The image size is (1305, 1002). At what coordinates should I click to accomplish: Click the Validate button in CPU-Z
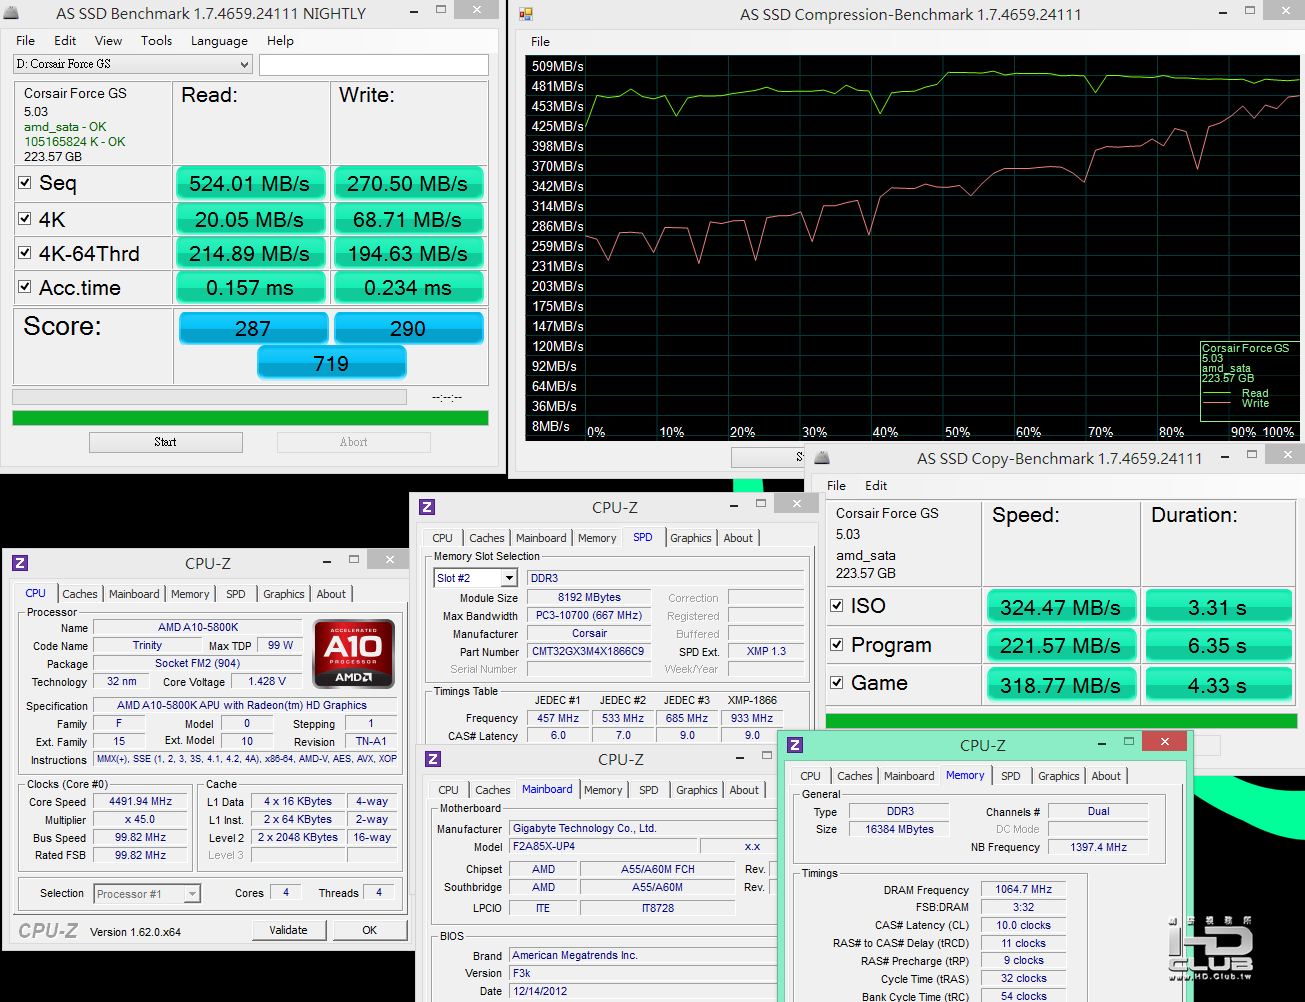click(x=288, y=930)
